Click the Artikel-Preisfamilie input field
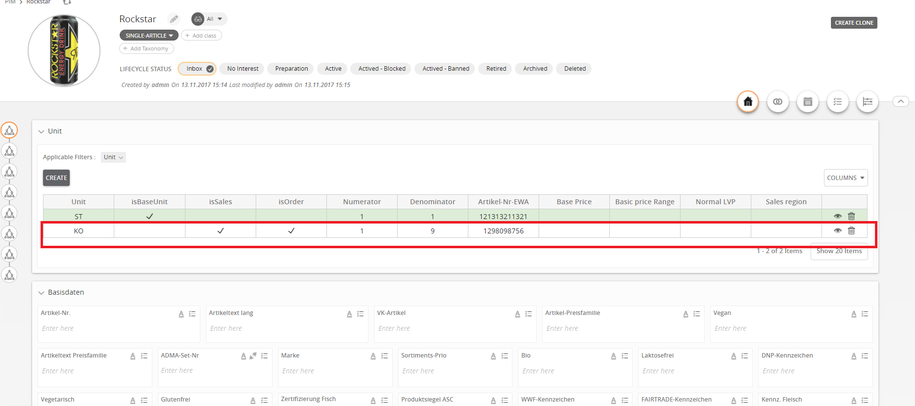Image resolution: width=915 pixels, height=406 pixels. (x=623, y=328)
